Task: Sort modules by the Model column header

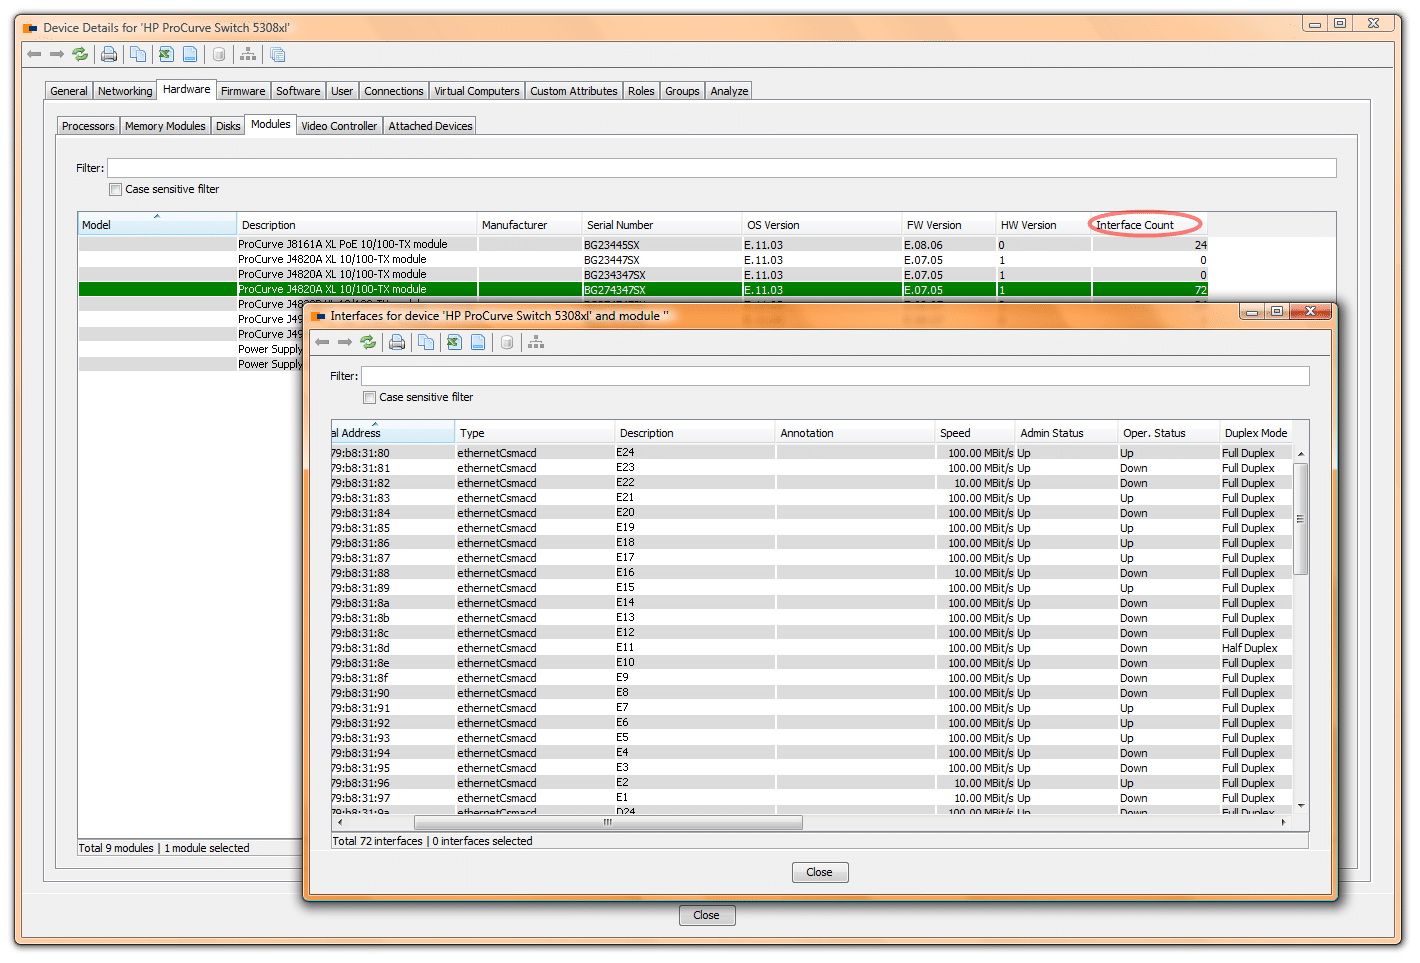Action: 156,225
